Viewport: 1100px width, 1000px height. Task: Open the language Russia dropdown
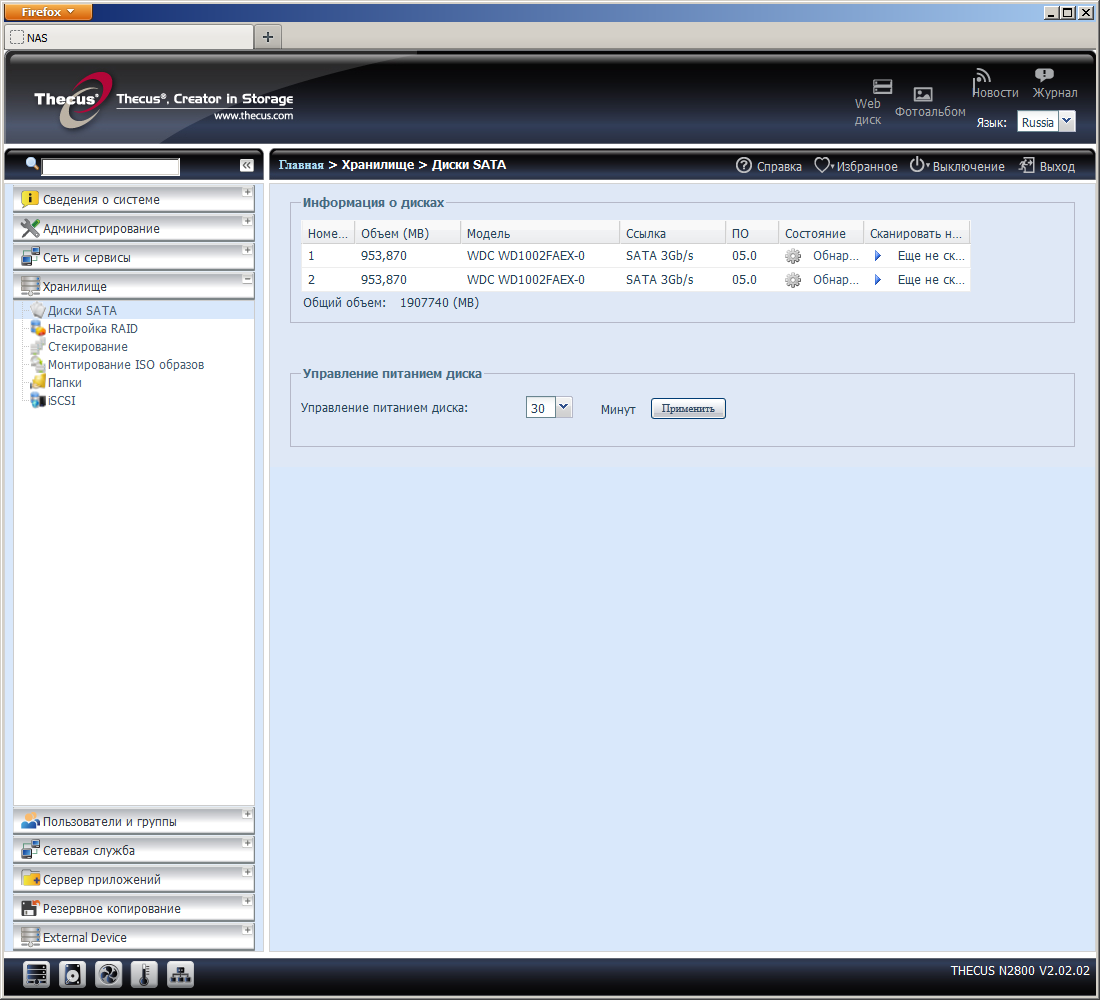[x=1066, y=121]
